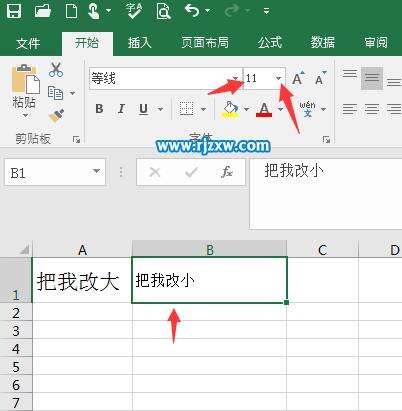Toggle Bold formatting
Viewport: 402px width, 411px height.
tap(99, 109)
